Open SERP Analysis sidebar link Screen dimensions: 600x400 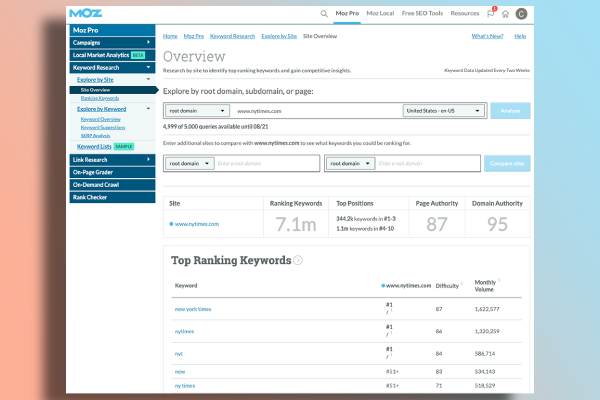coord(95,136)
